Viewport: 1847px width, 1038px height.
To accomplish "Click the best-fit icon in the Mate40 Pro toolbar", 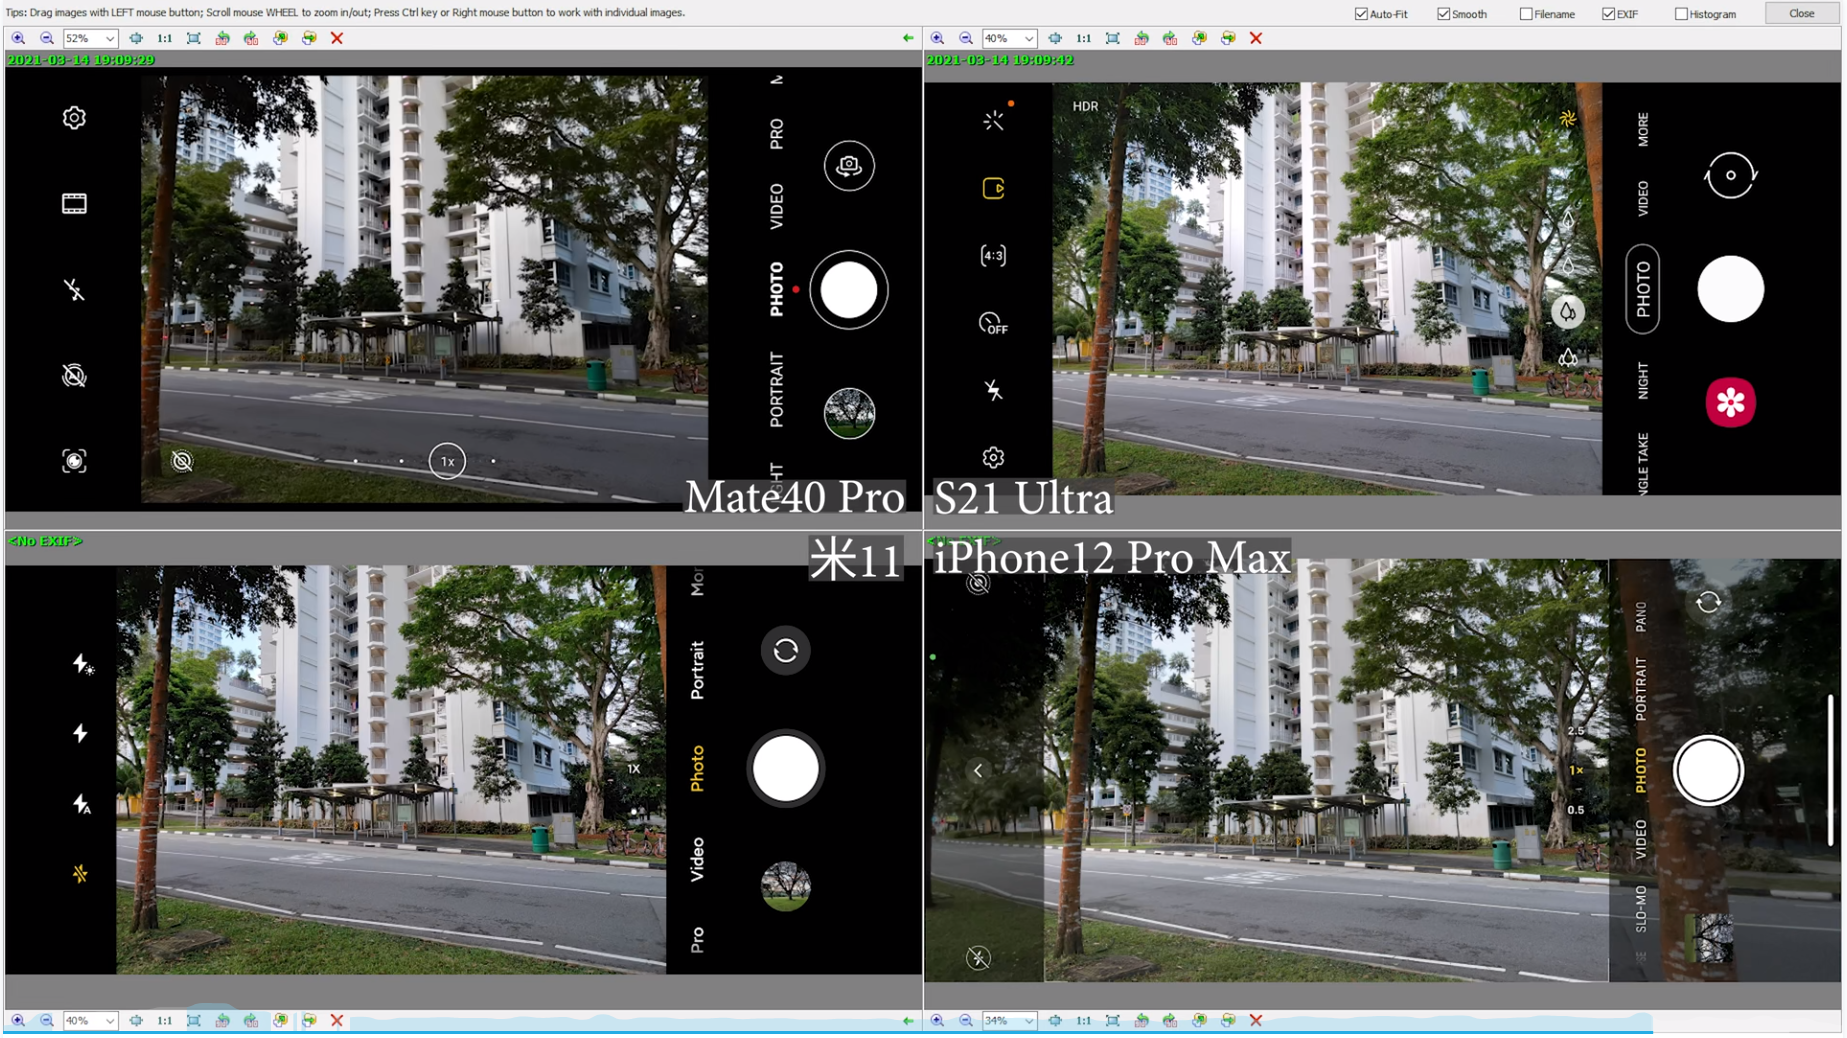I will (136, 38).
